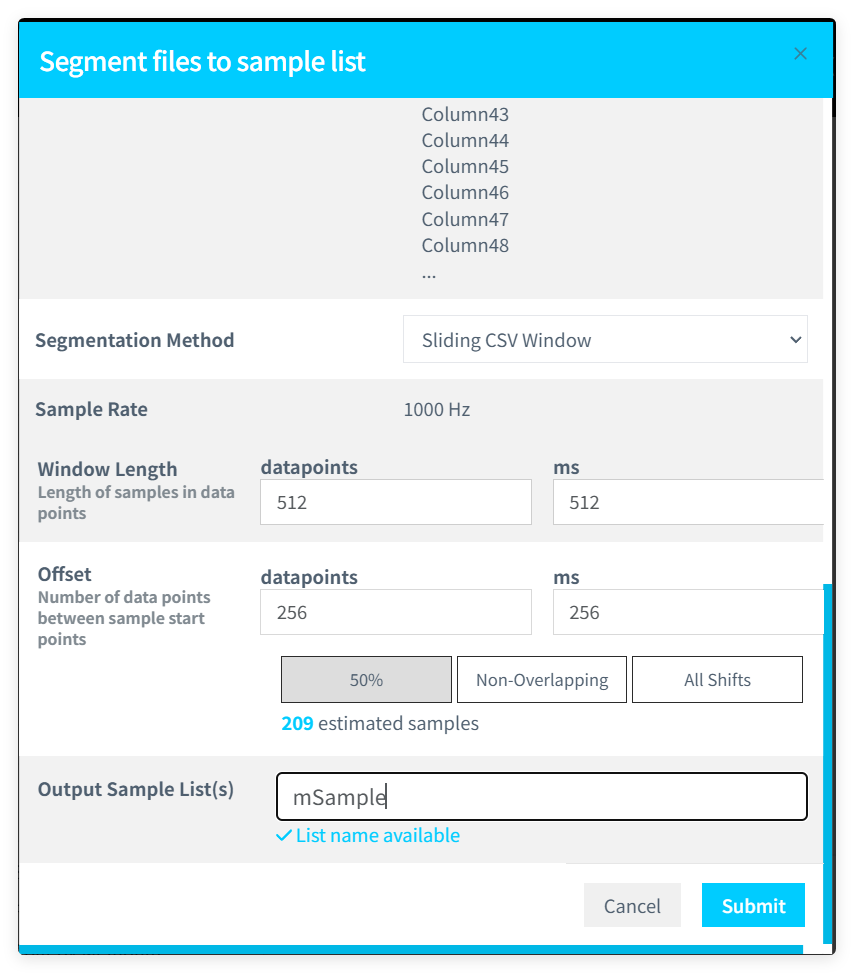Click the List name available checkmark icon

284,835
